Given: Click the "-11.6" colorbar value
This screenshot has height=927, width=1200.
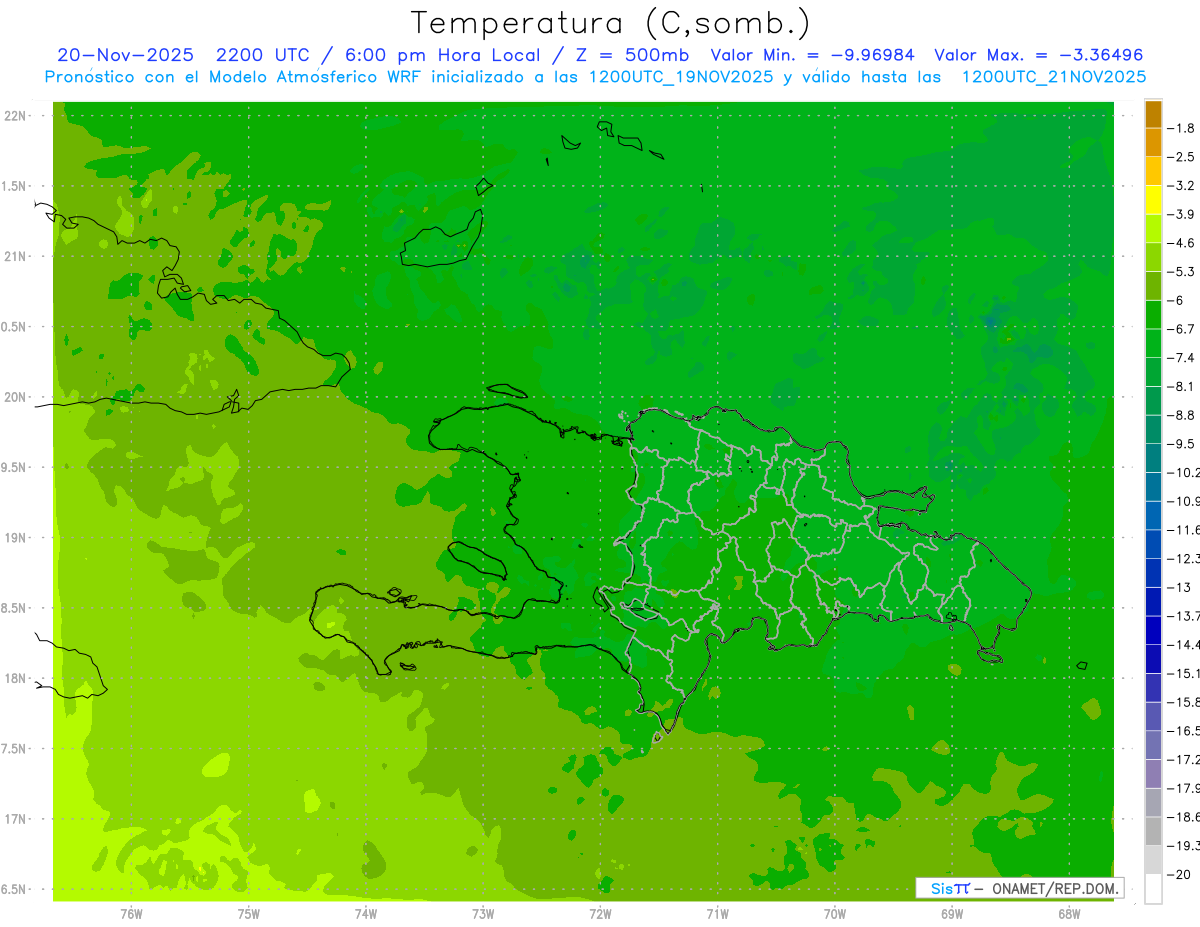Looking at the screenshot, I should 1184,530.
